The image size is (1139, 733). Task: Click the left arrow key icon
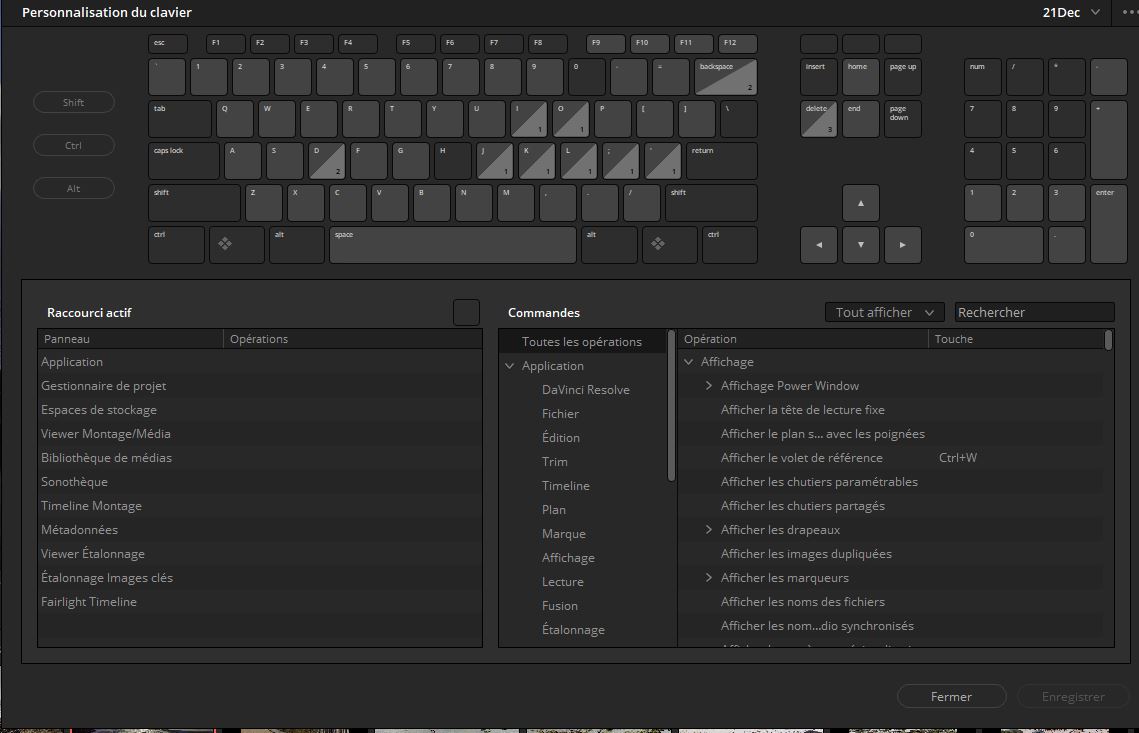(819, 244)
